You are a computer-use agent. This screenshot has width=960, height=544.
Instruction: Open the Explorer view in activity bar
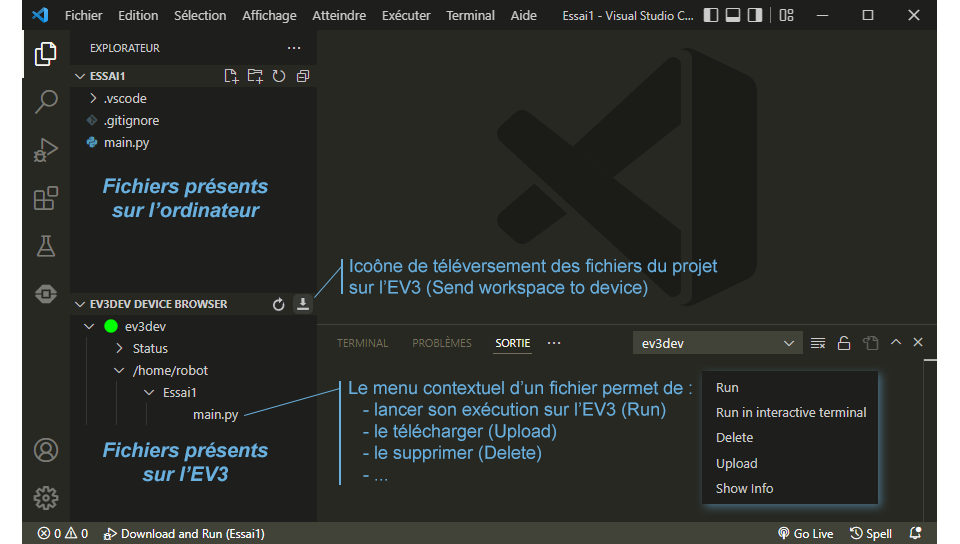(45, 54)
